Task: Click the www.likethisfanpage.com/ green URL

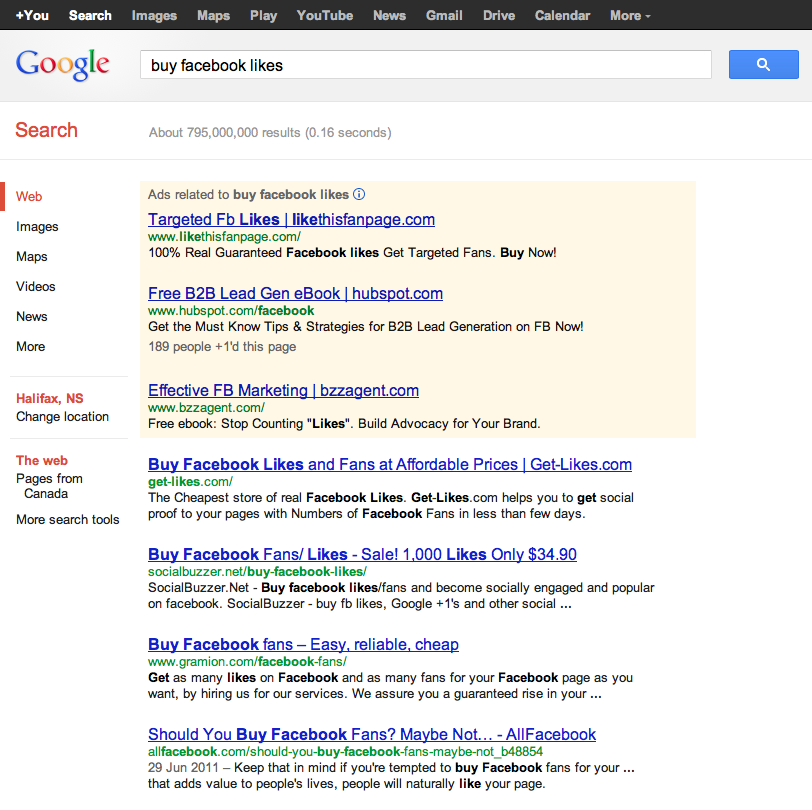Action: pyautogui.click(x=224, y=237)
